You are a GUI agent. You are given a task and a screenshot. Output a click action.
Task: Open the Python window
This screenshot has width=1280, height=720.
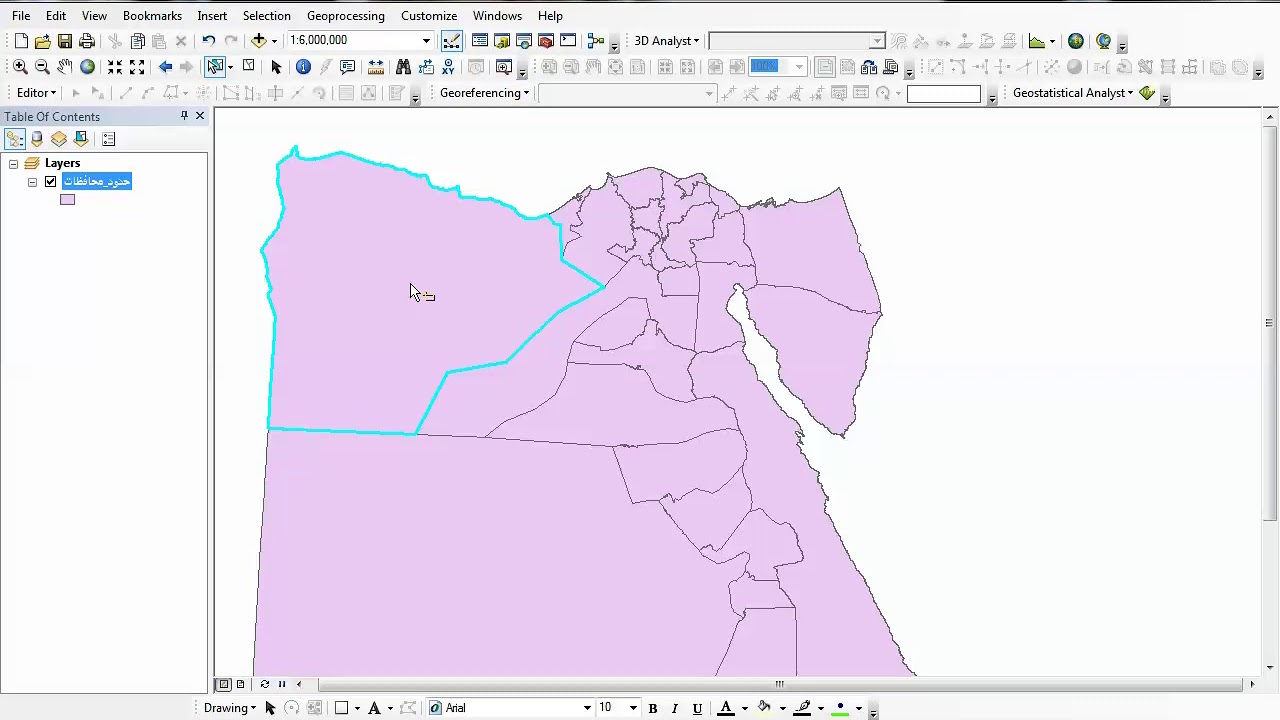[568, 41]
